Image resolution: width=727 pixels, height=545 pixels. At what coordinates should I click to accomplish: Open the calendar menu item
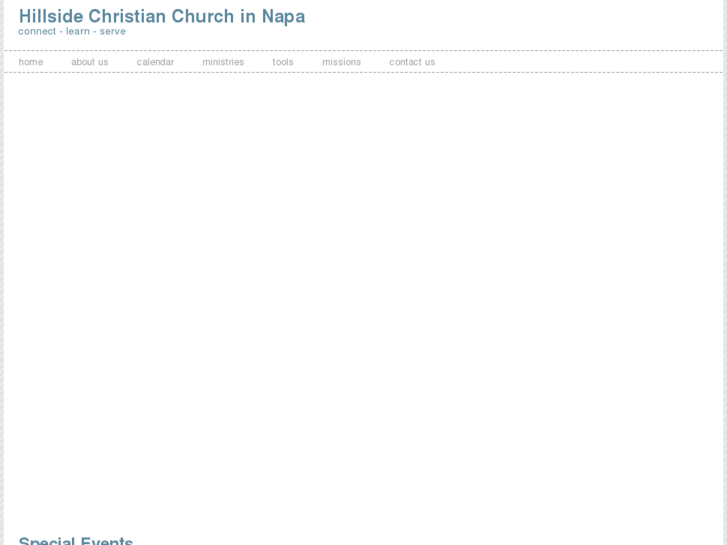coord(155,62)
